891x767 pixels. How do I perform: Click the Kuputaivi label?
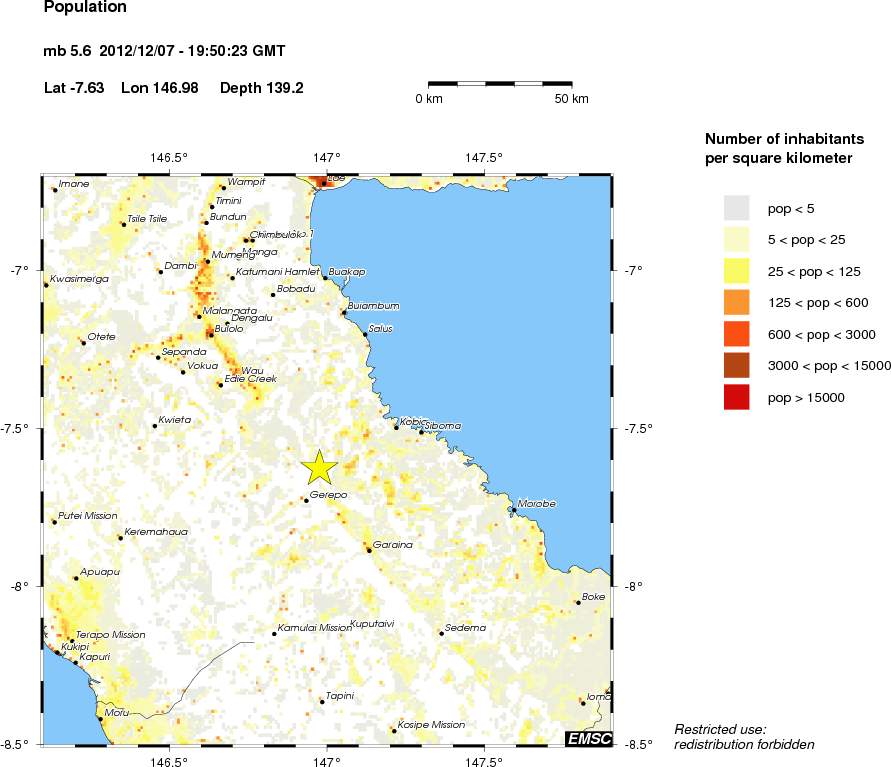pyautogui.click(x=372, y=624)
